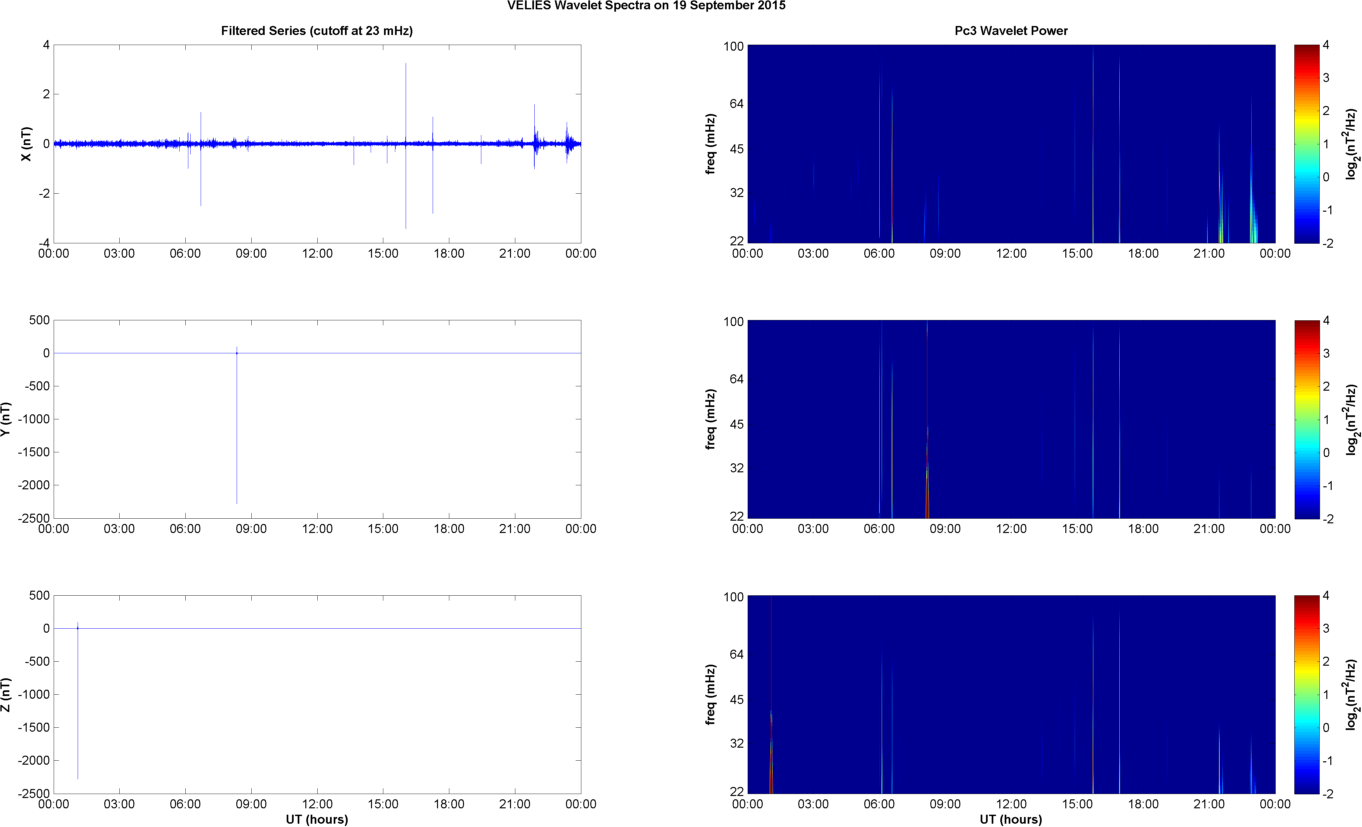
Task: Click the log2(nT²/Hz) label of the middle colorbar
Action: point(1352,419)
